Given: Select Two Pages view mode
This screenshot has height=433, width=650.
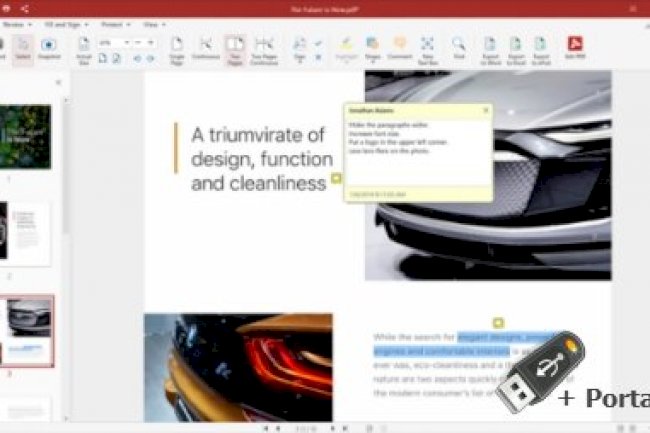Looking at the screenshot, I should pos(235,51).
